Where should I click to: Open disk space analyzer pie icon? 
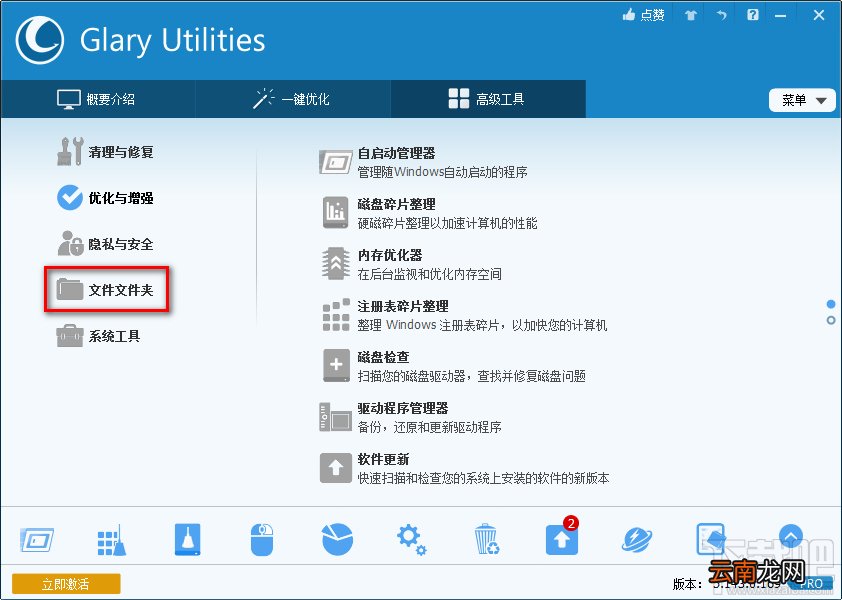click(337, 539)
